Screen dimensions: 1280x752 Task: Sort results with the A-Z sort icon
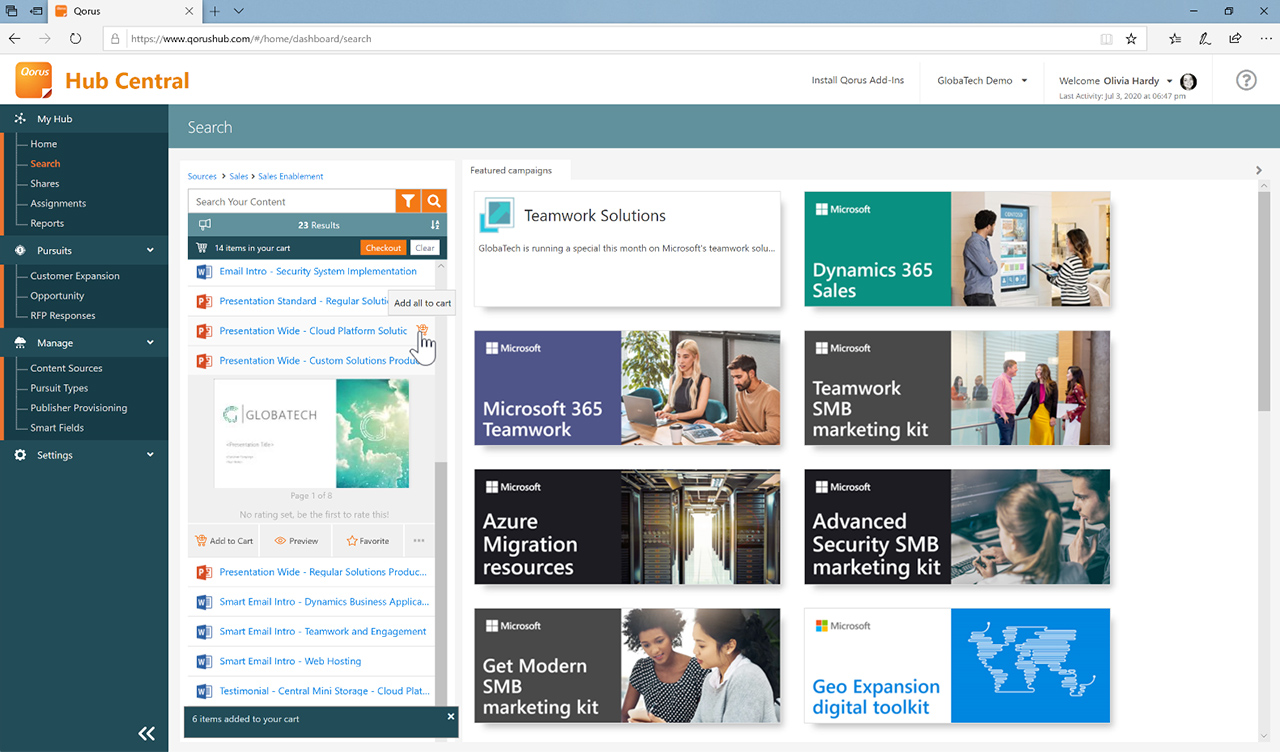point(435,225)
